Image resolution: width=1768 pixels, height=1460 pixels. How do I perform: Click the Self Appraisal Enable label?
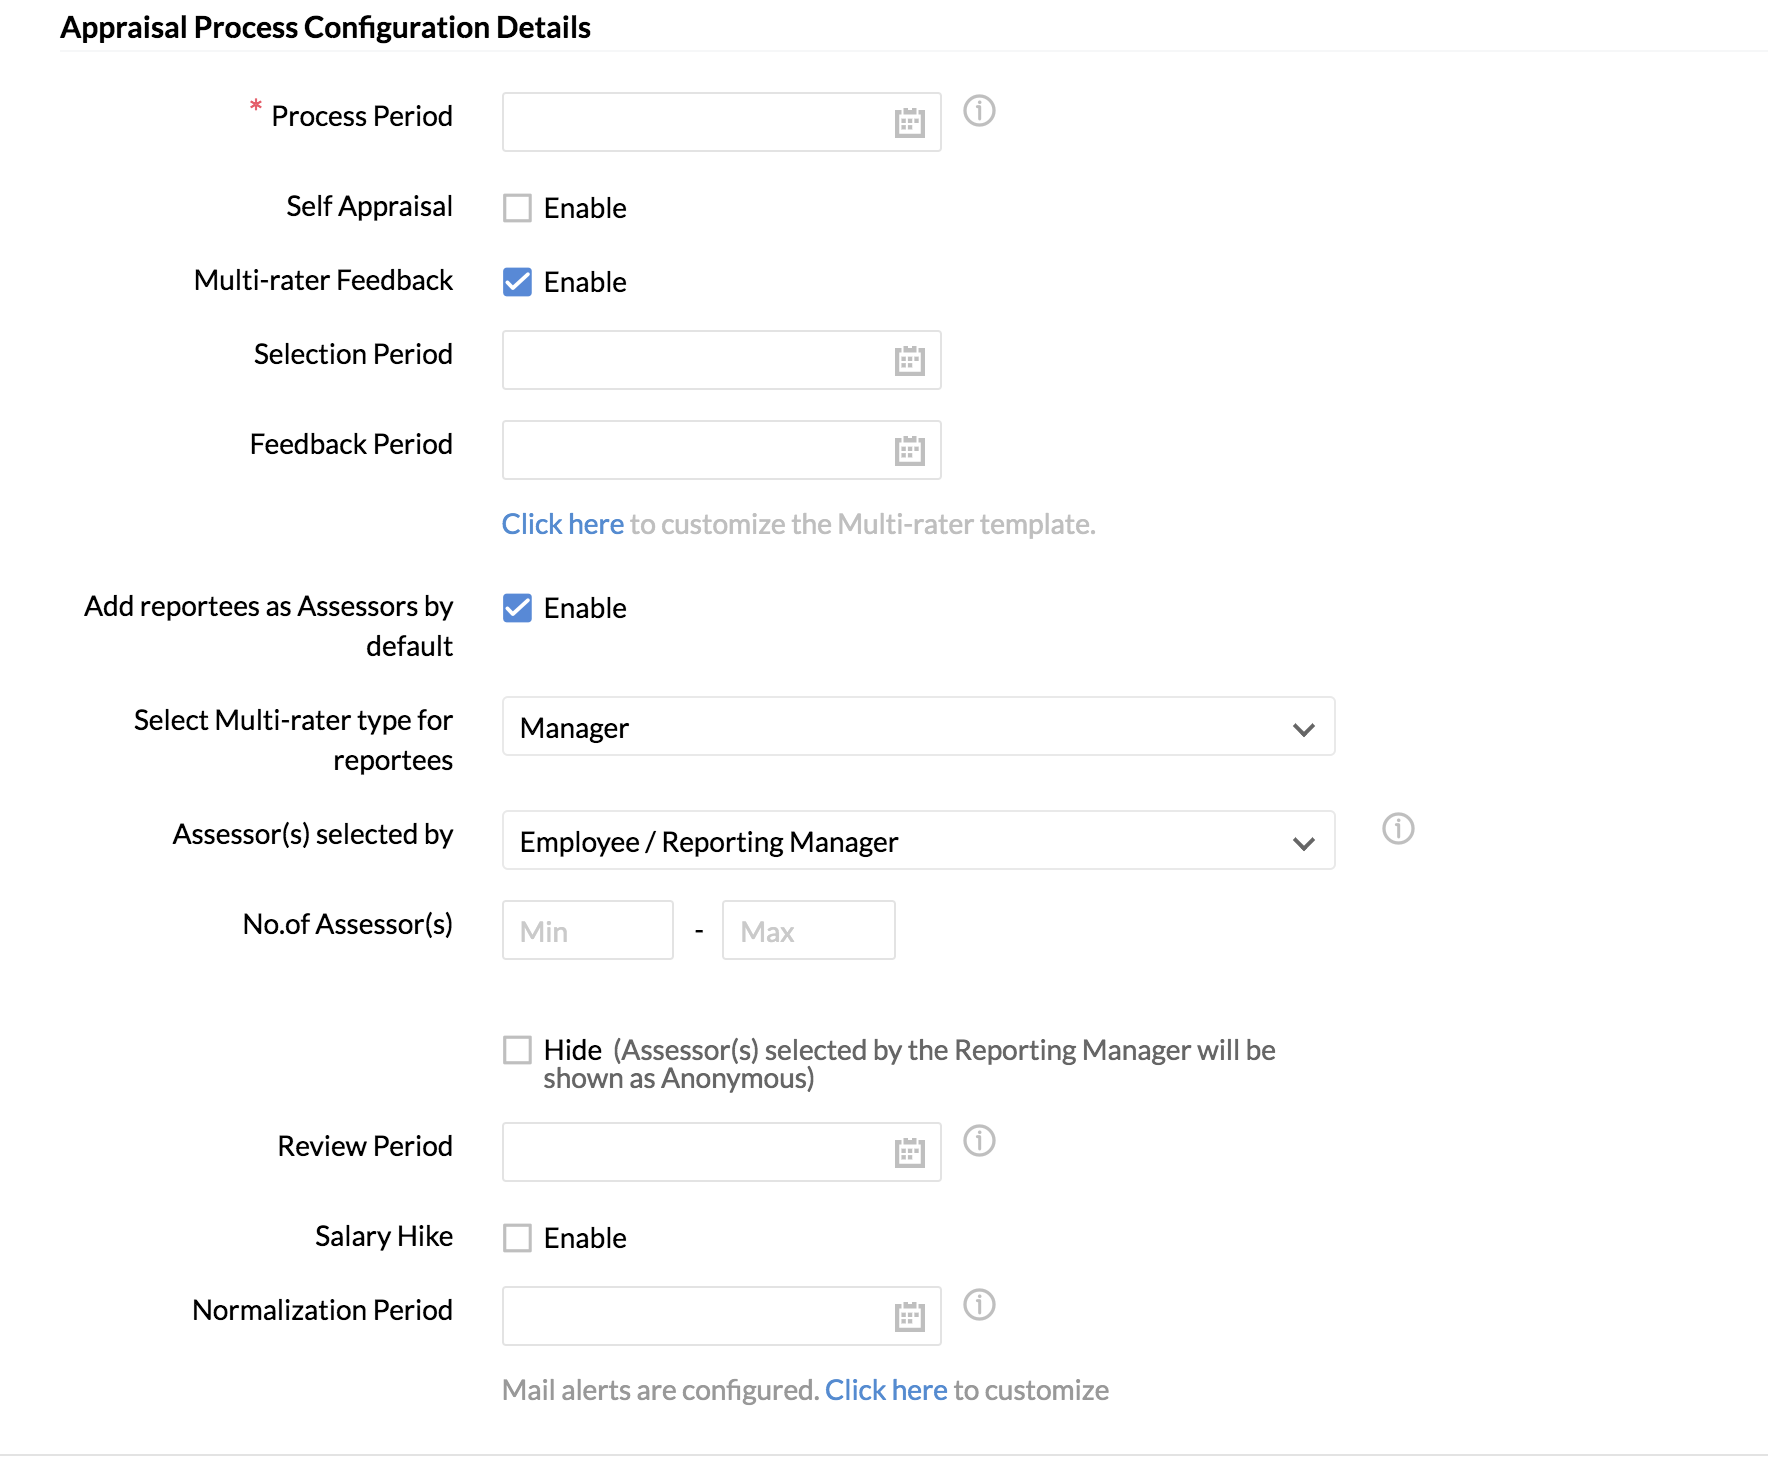(x=585, y=208)
